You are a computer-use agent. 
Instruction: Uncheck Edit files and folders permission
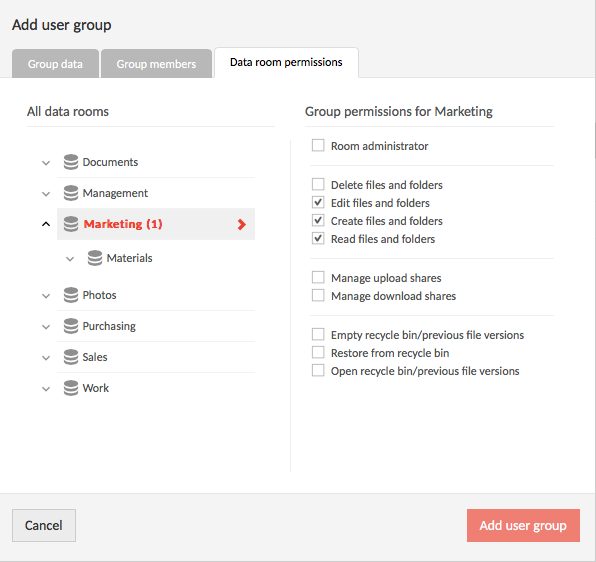tap(318, 202)
